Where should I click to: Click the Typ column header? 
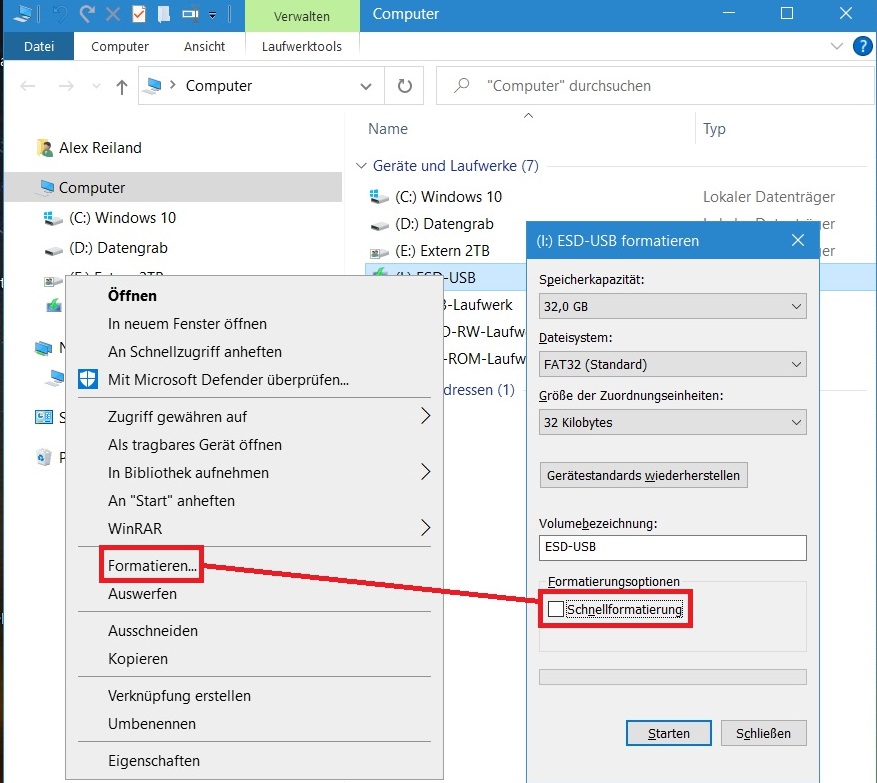tap(714, 129)
